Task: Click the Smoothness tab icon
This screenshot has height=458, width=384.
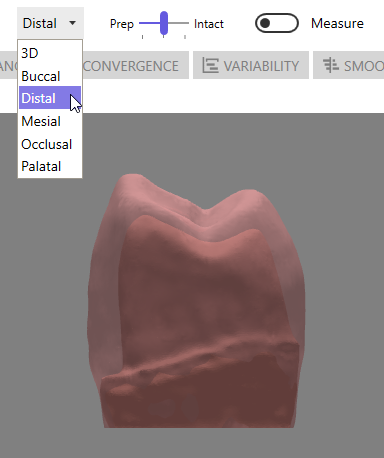Action: tap(331, 65)
